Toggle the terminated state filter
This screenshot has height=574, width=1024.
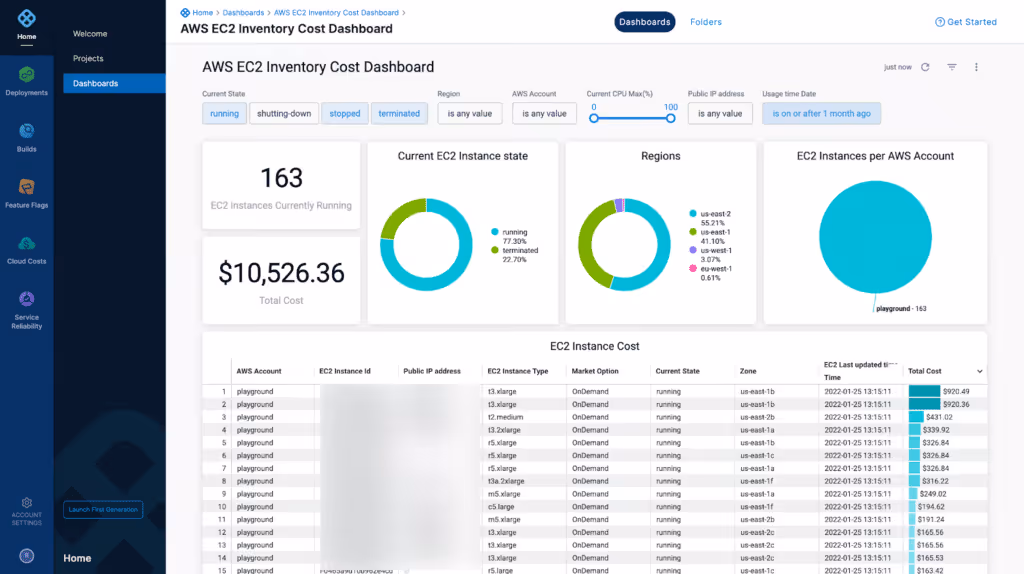coord(399,114)
